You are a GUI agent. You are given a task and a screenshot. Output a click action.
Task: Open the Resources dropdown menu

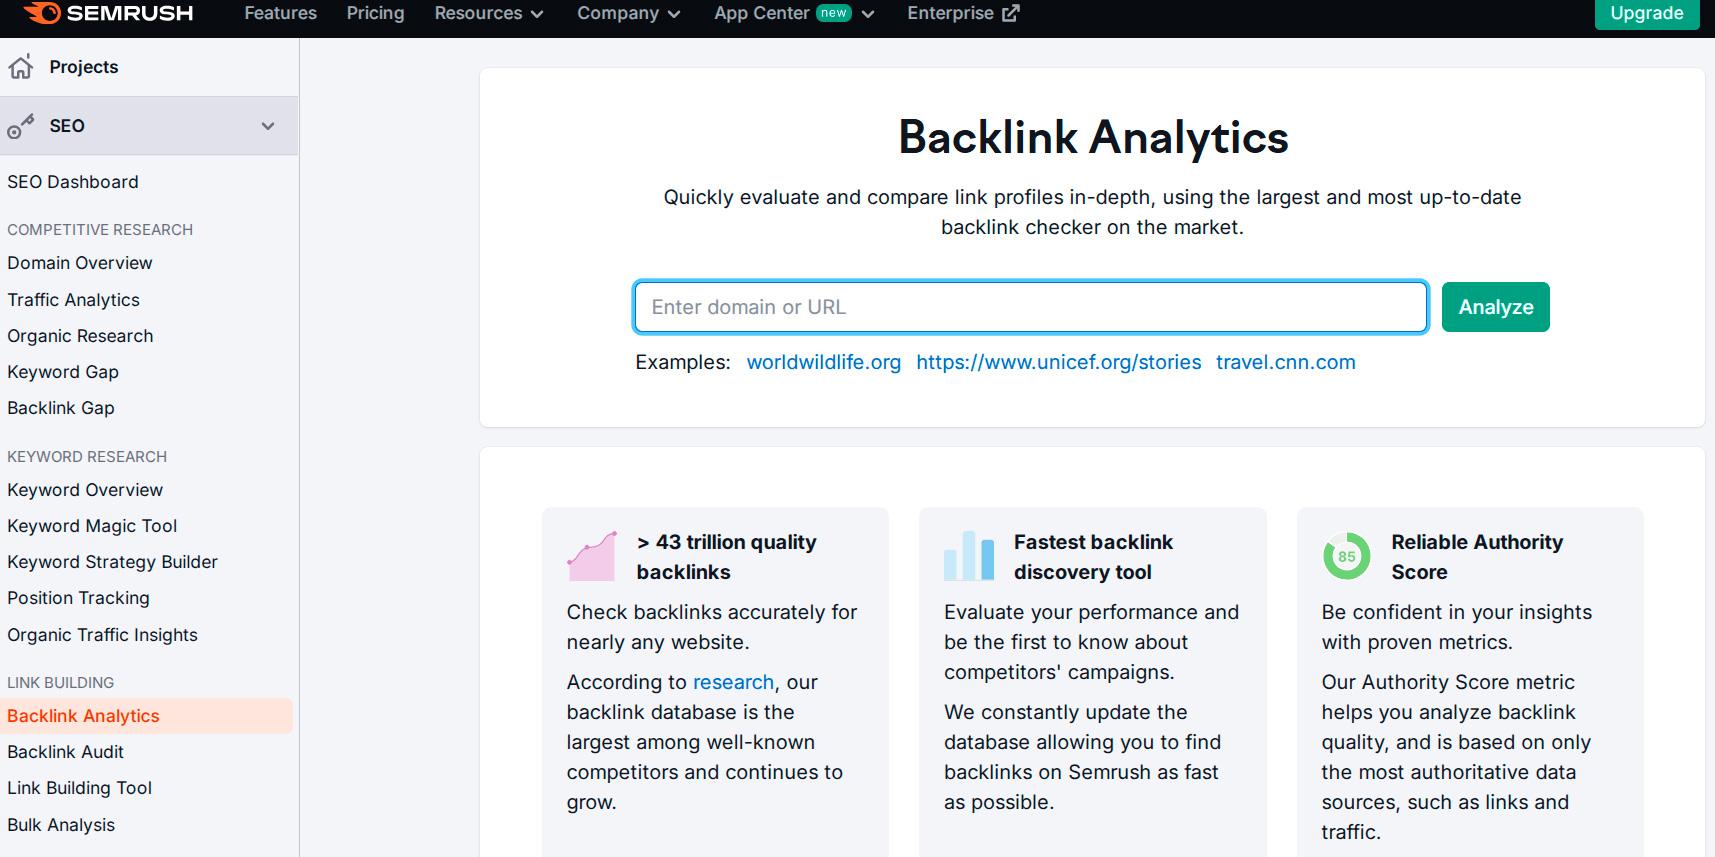pos(488,13)
